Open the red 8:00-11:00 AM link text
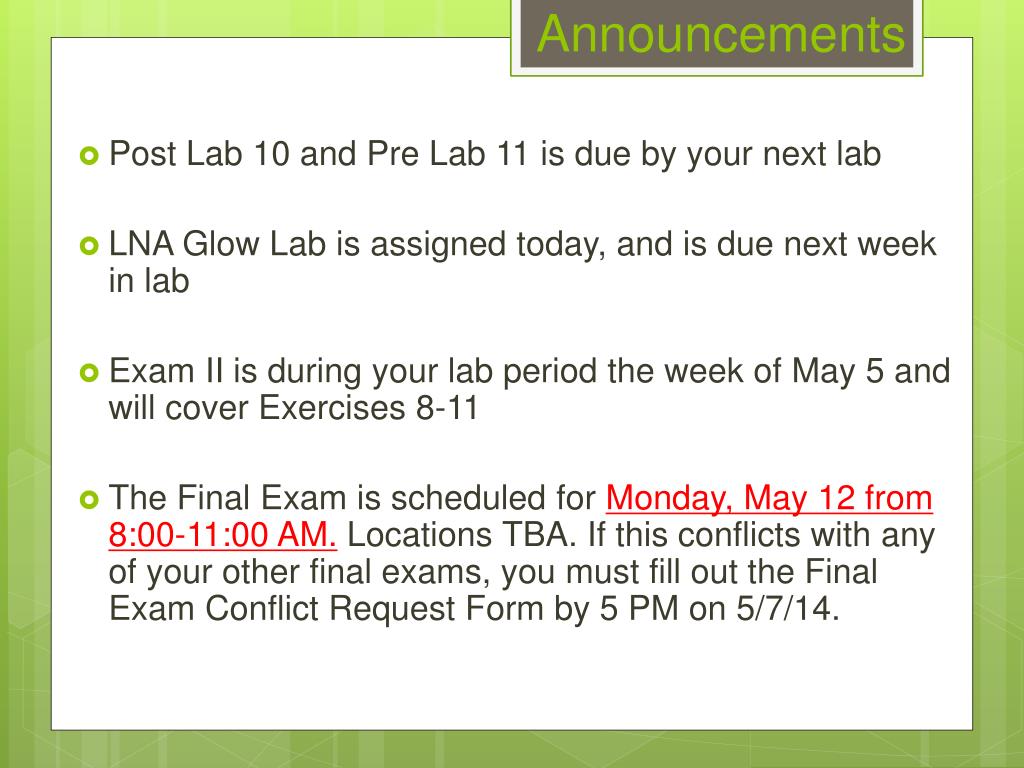1024x768 pixels. 222,535
